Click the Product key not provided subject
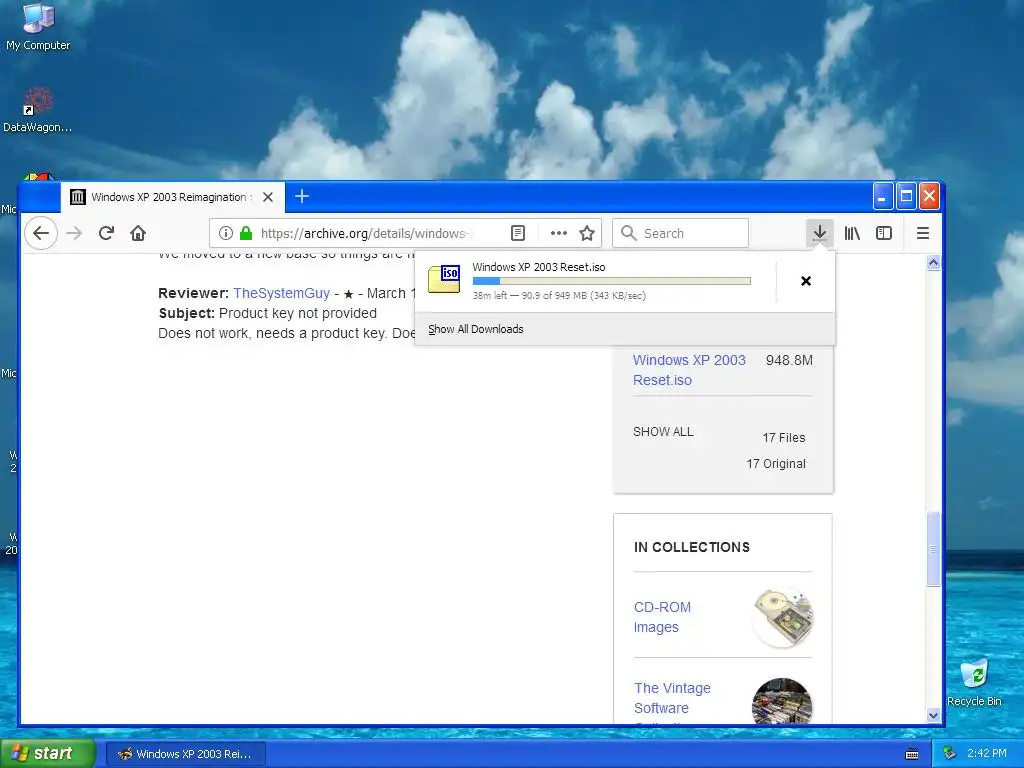1024x768 pixels. 298,313
